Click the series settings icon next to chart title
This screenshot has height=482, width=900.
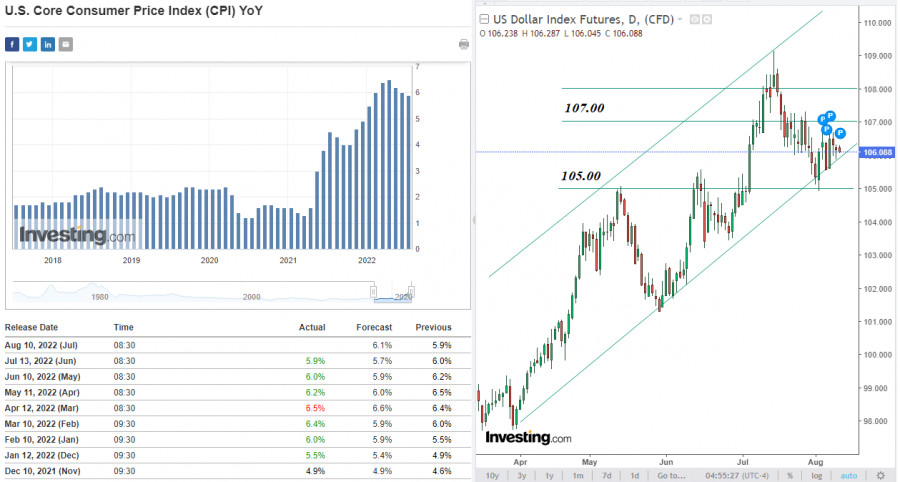(x=707, y=19)
